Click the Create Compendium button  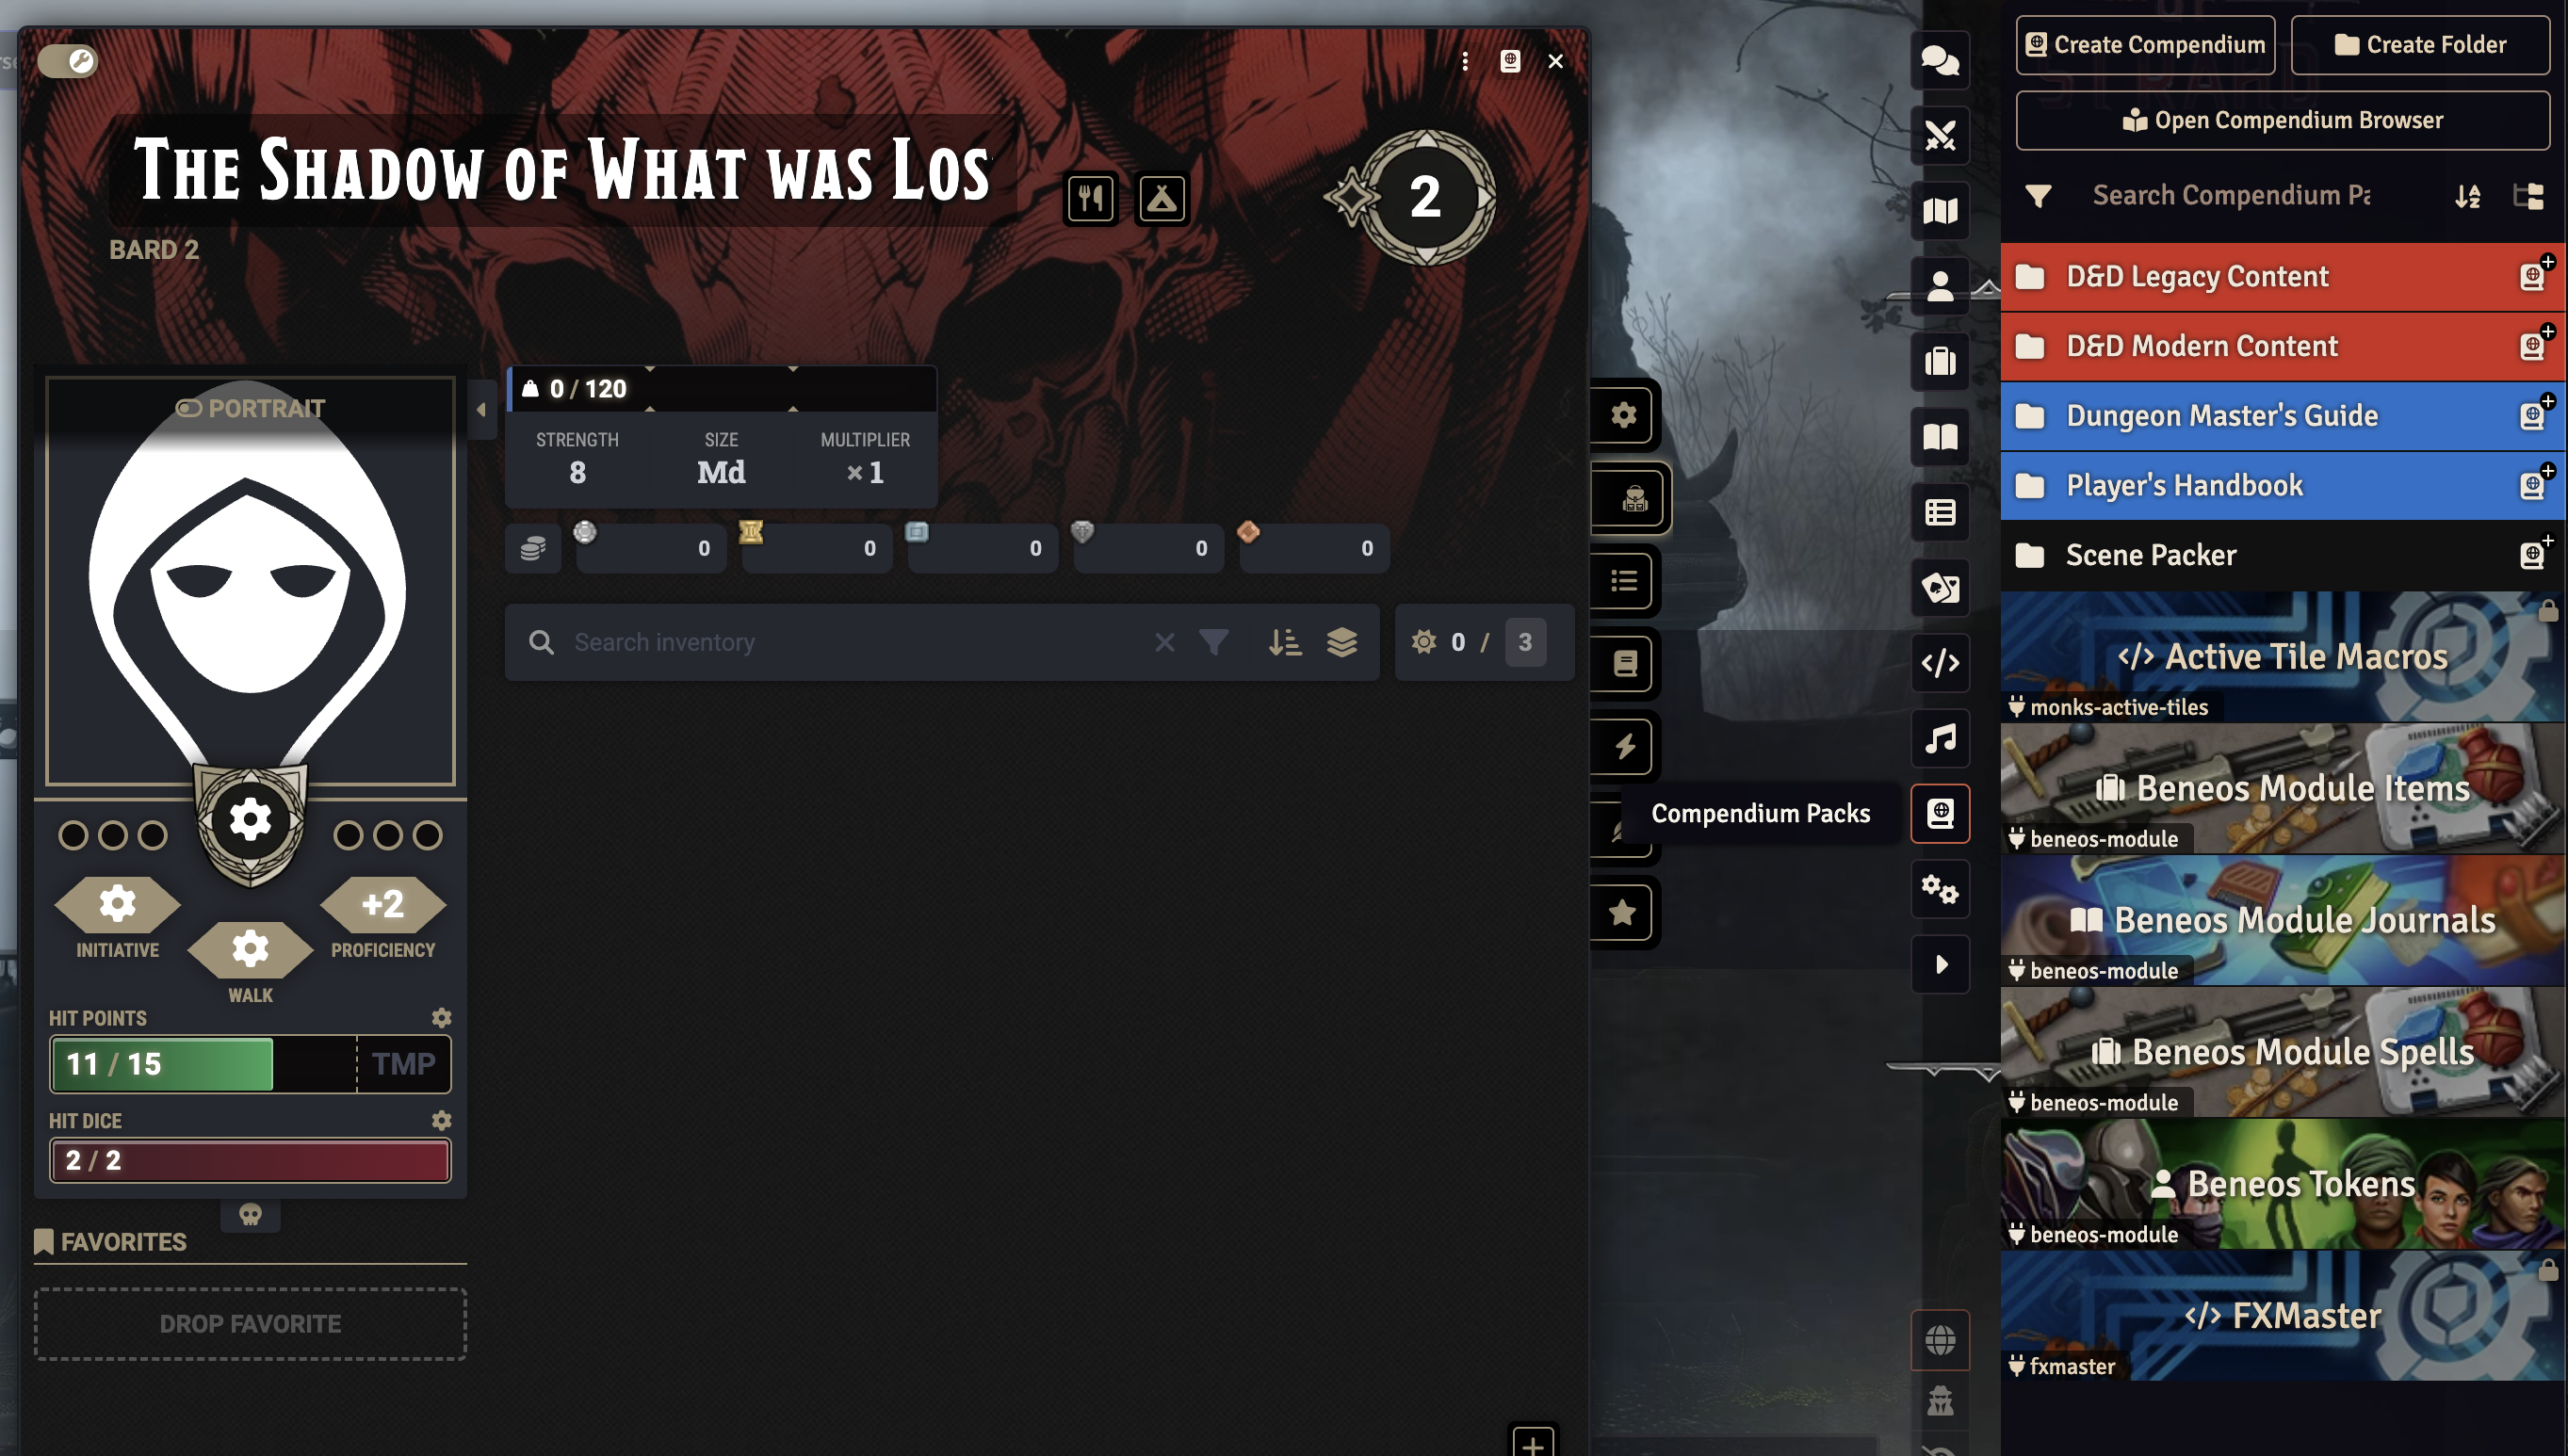2144,45
